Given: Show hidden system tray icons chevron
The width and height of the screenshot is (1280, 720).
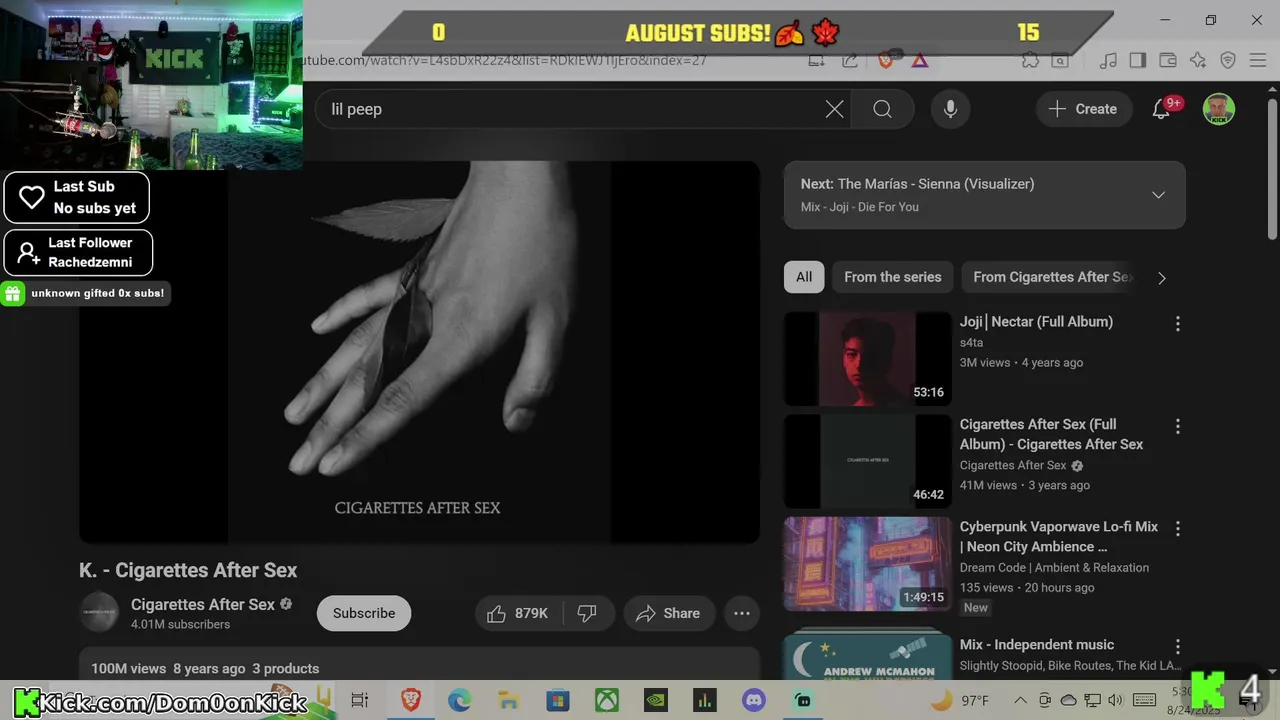Looking at the screenshot, I should click(1020, 700).
